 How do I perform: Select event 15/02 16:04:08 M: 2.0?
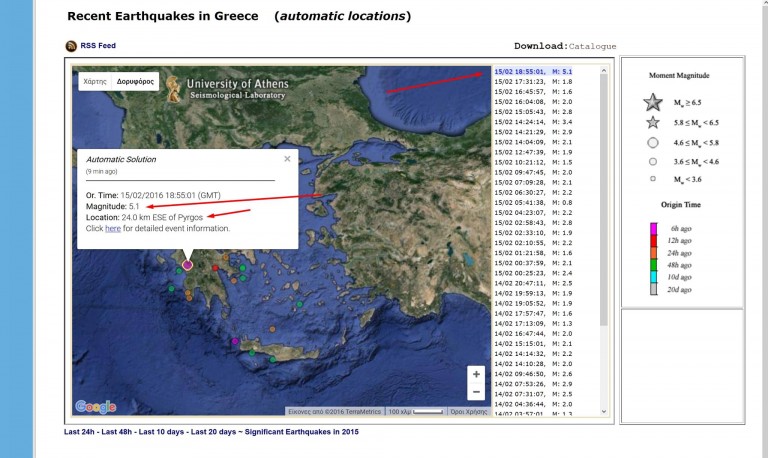click(533, 102)
